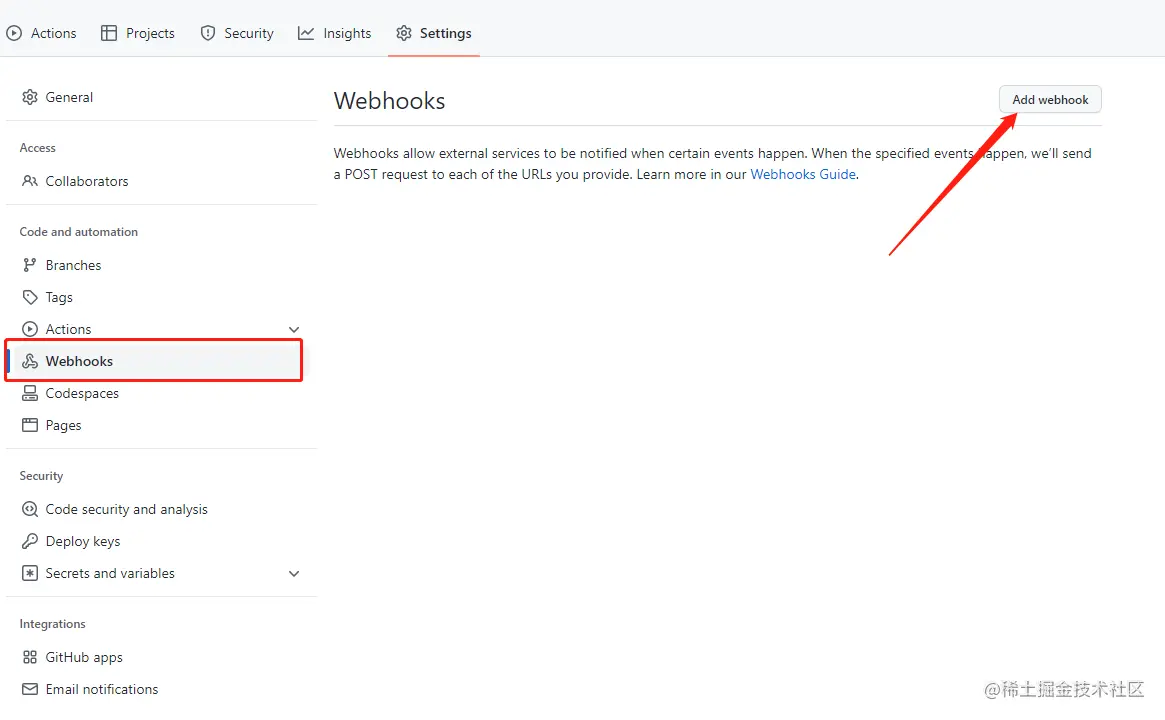Image resolution: width=1165 pixels, height=720 pixels.
Task: Click the GitHub apps grid icon
Action: pyautogui.click(x=30, y=657)
